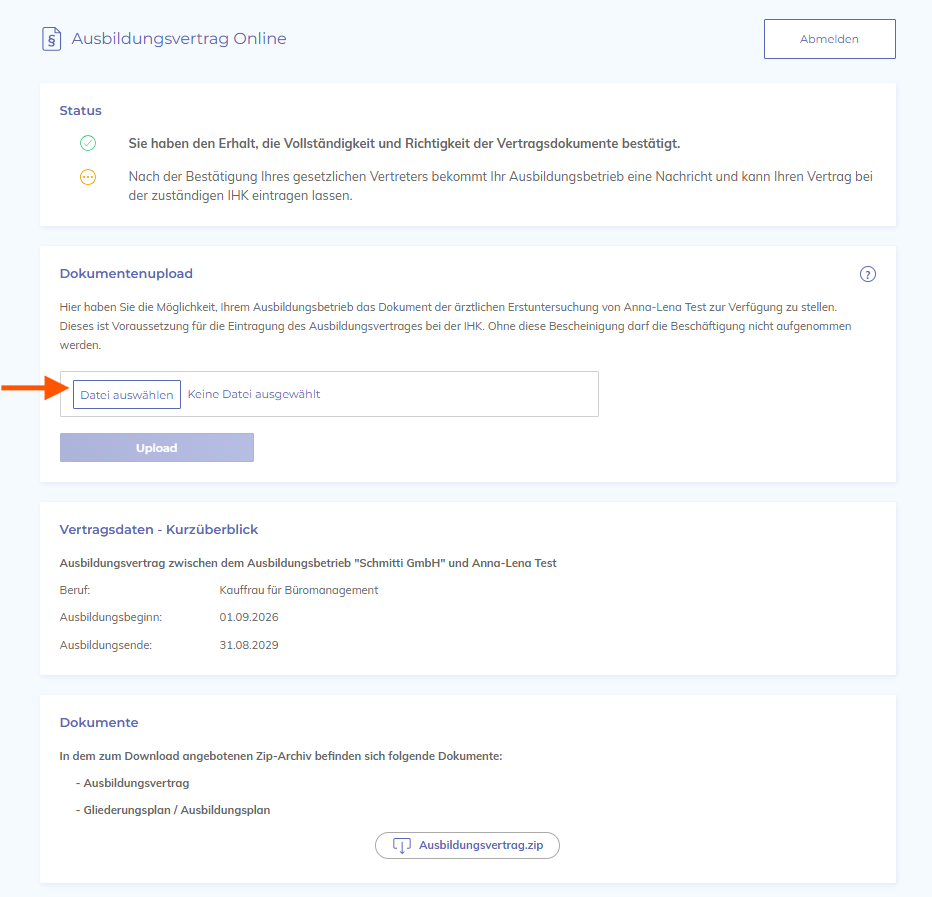Click the start date 01.09.2026
The width and height of the screenshot is (932, 897).
[248, 617]
